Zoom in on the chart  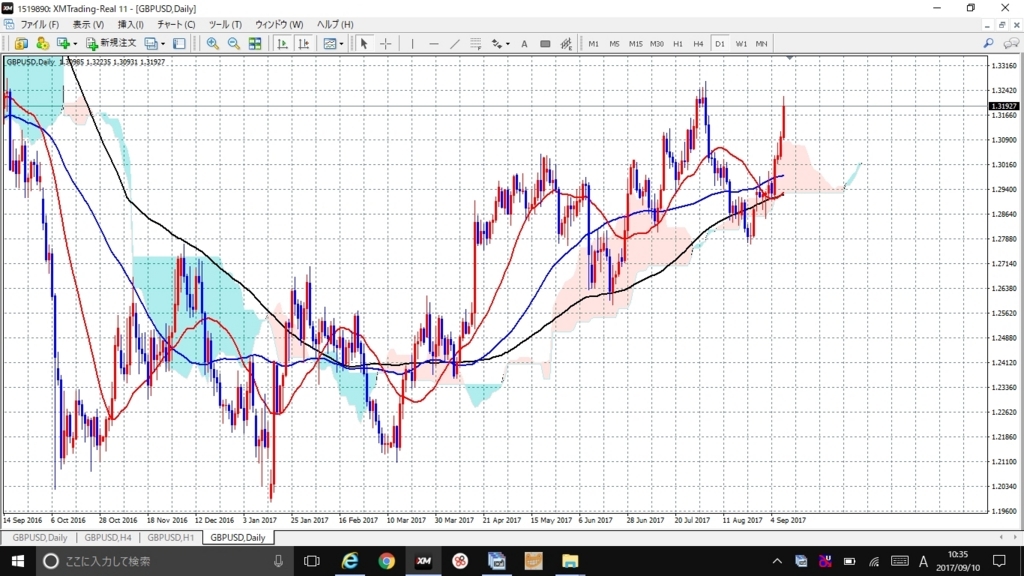[x=212, y=44]
